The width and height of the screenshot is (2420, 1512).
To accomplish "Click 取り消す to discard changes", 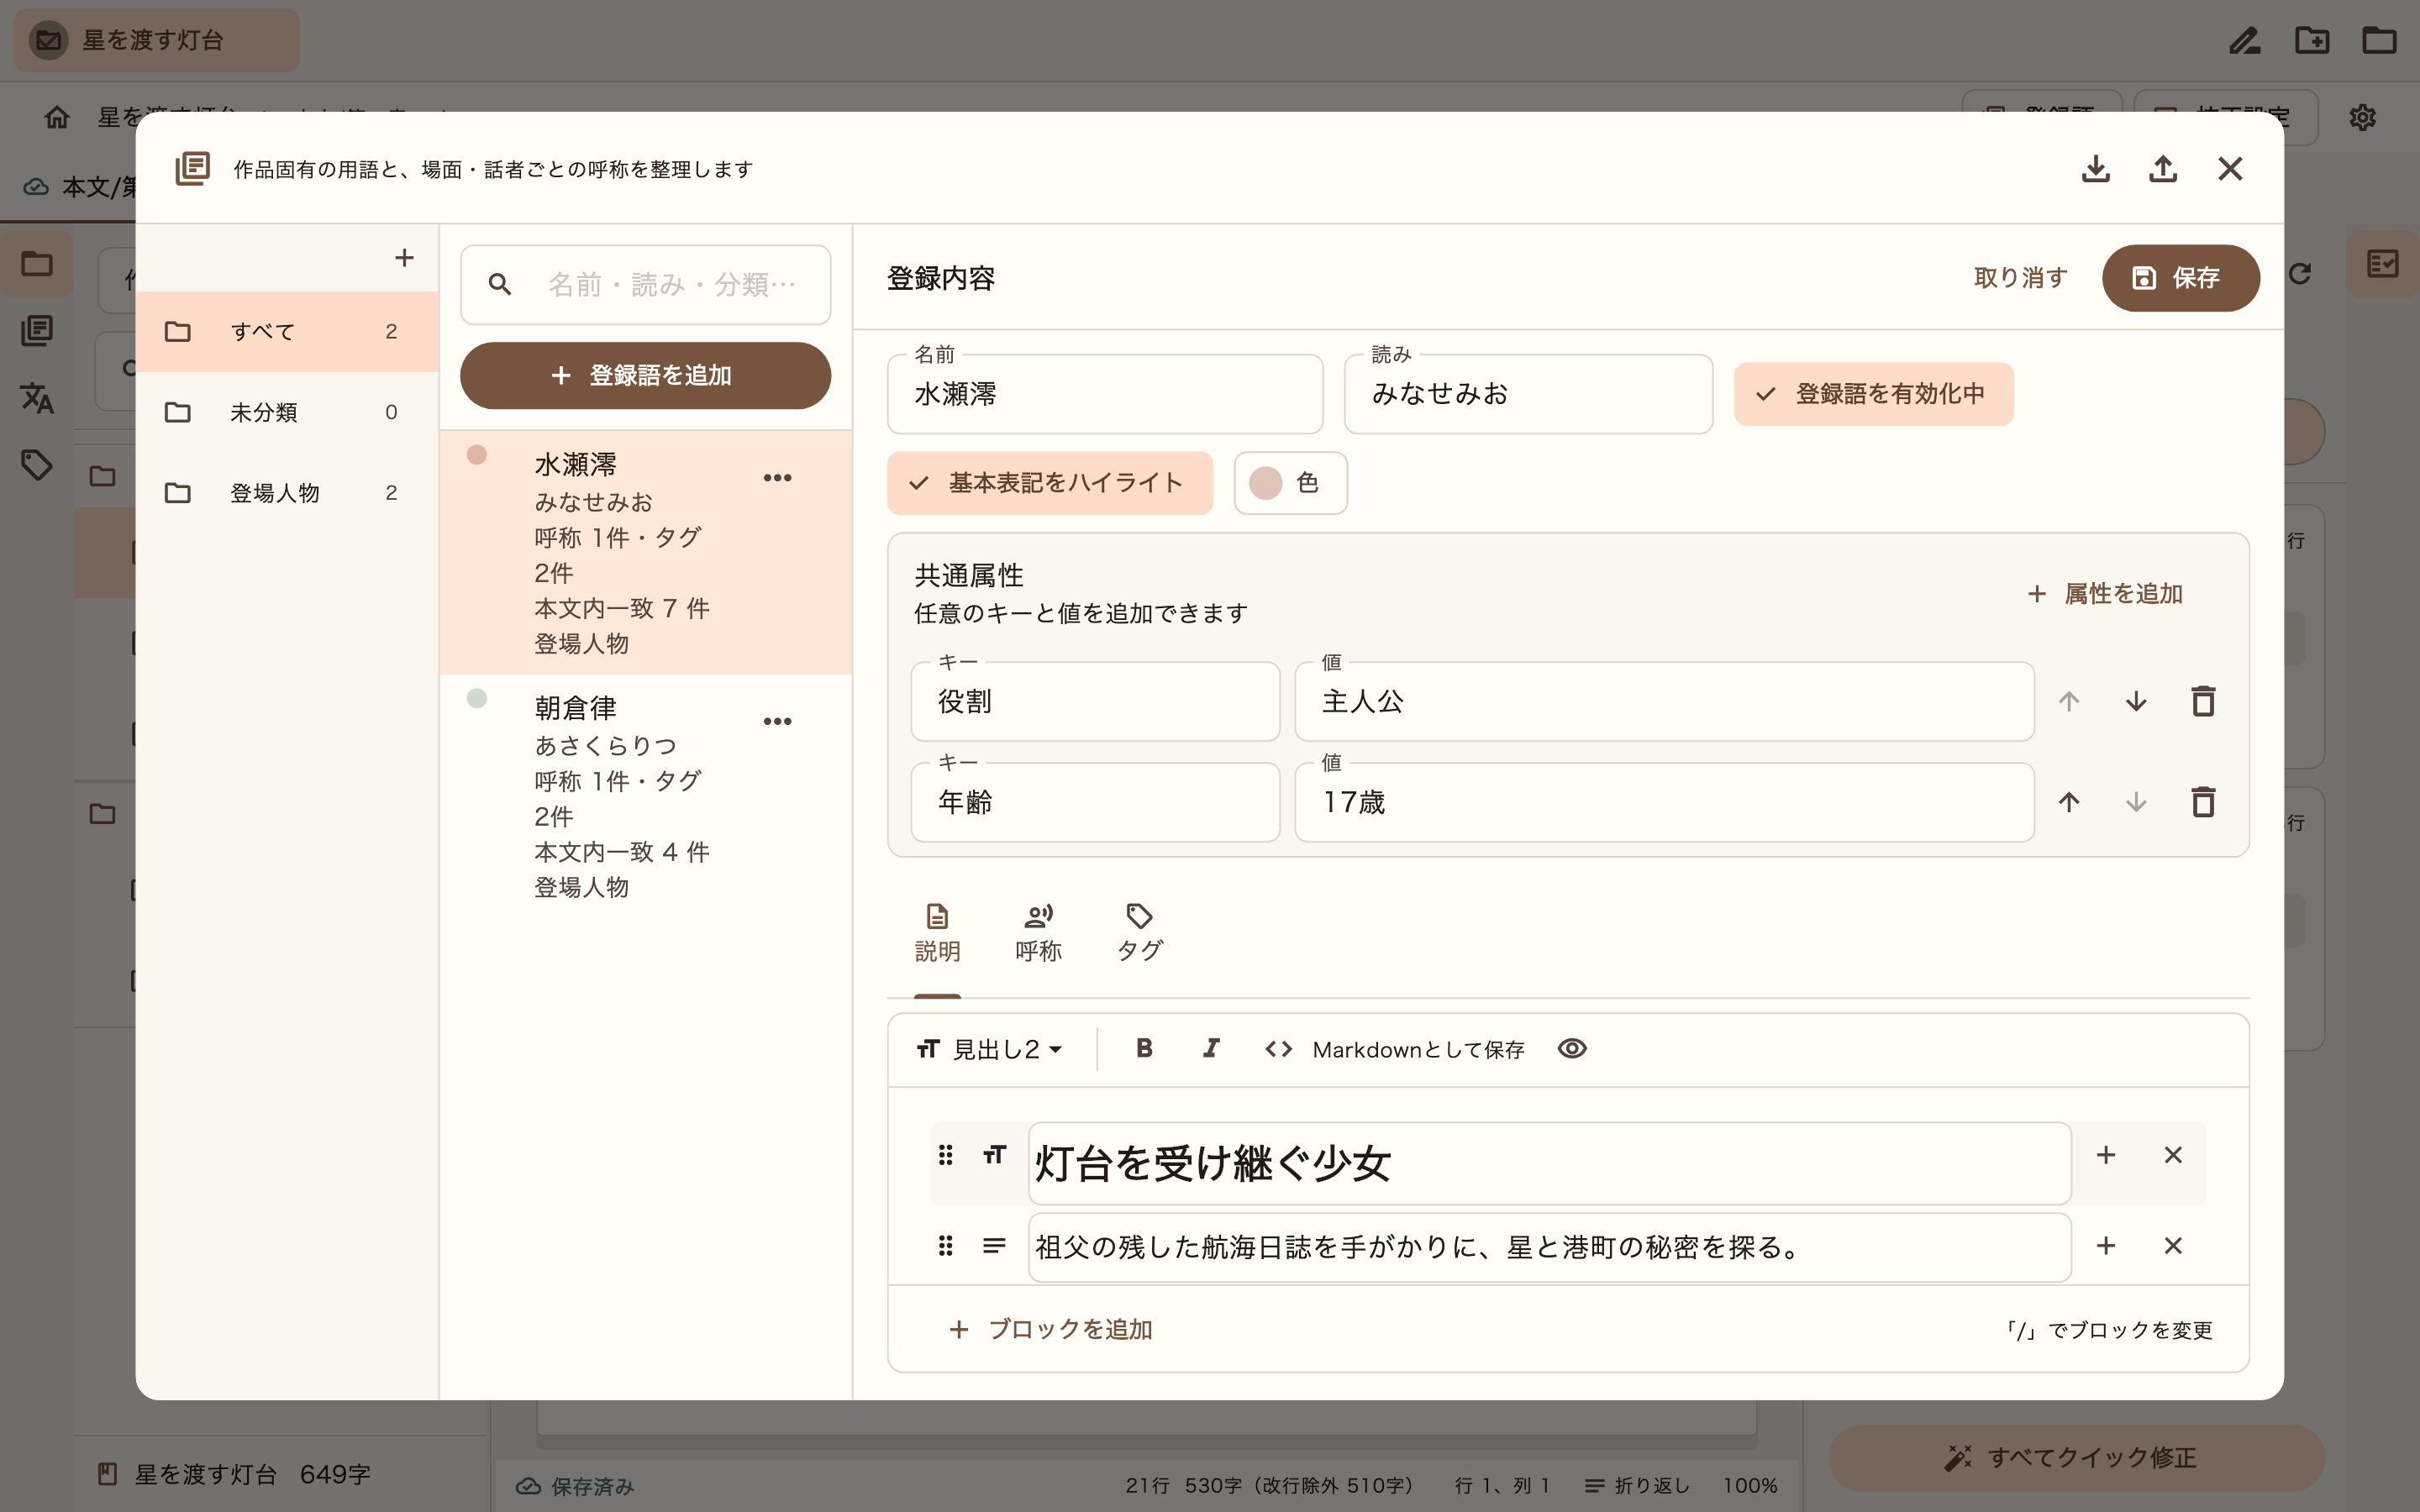I will pyautogui.click(x=2020, y=278).
